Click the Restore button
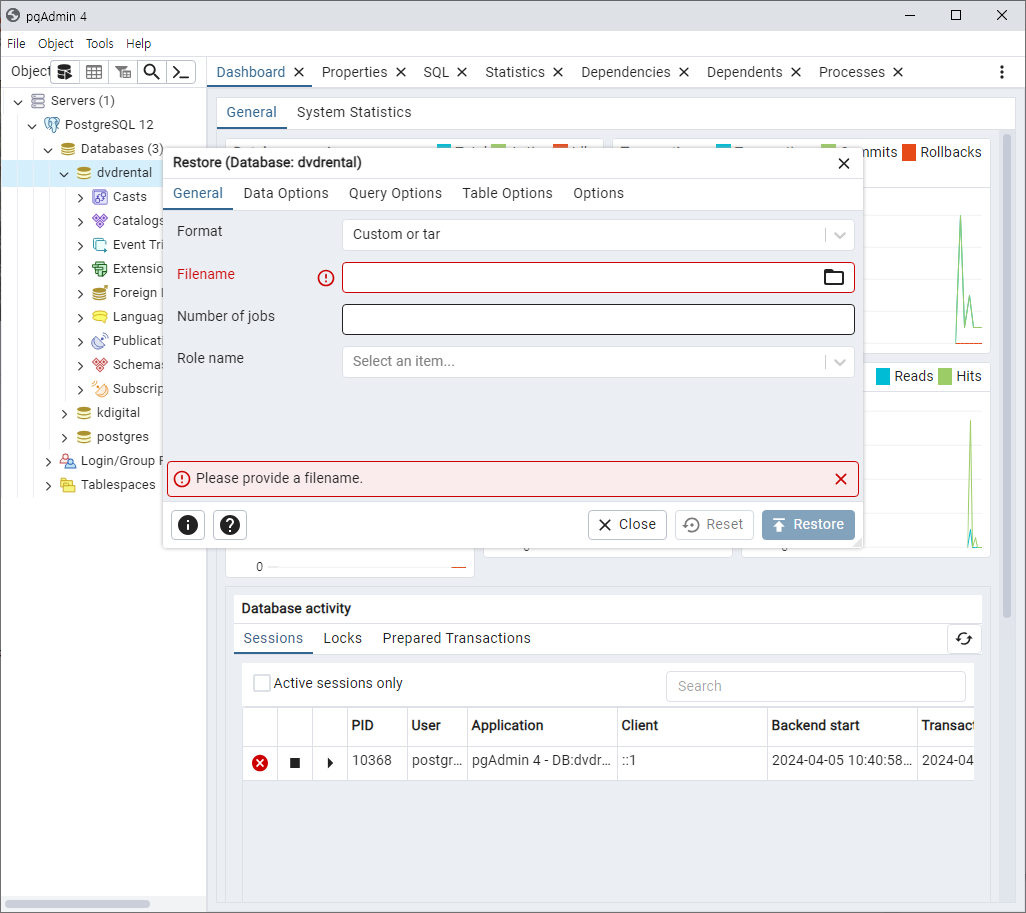1026x913 pixels. (808, 525)
